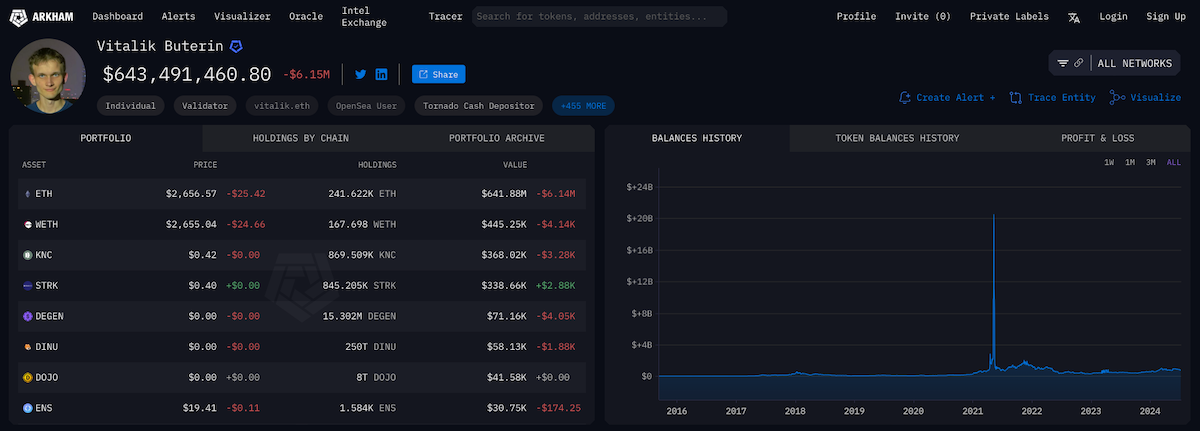Click the DEGEN token icon

(27, 316)
